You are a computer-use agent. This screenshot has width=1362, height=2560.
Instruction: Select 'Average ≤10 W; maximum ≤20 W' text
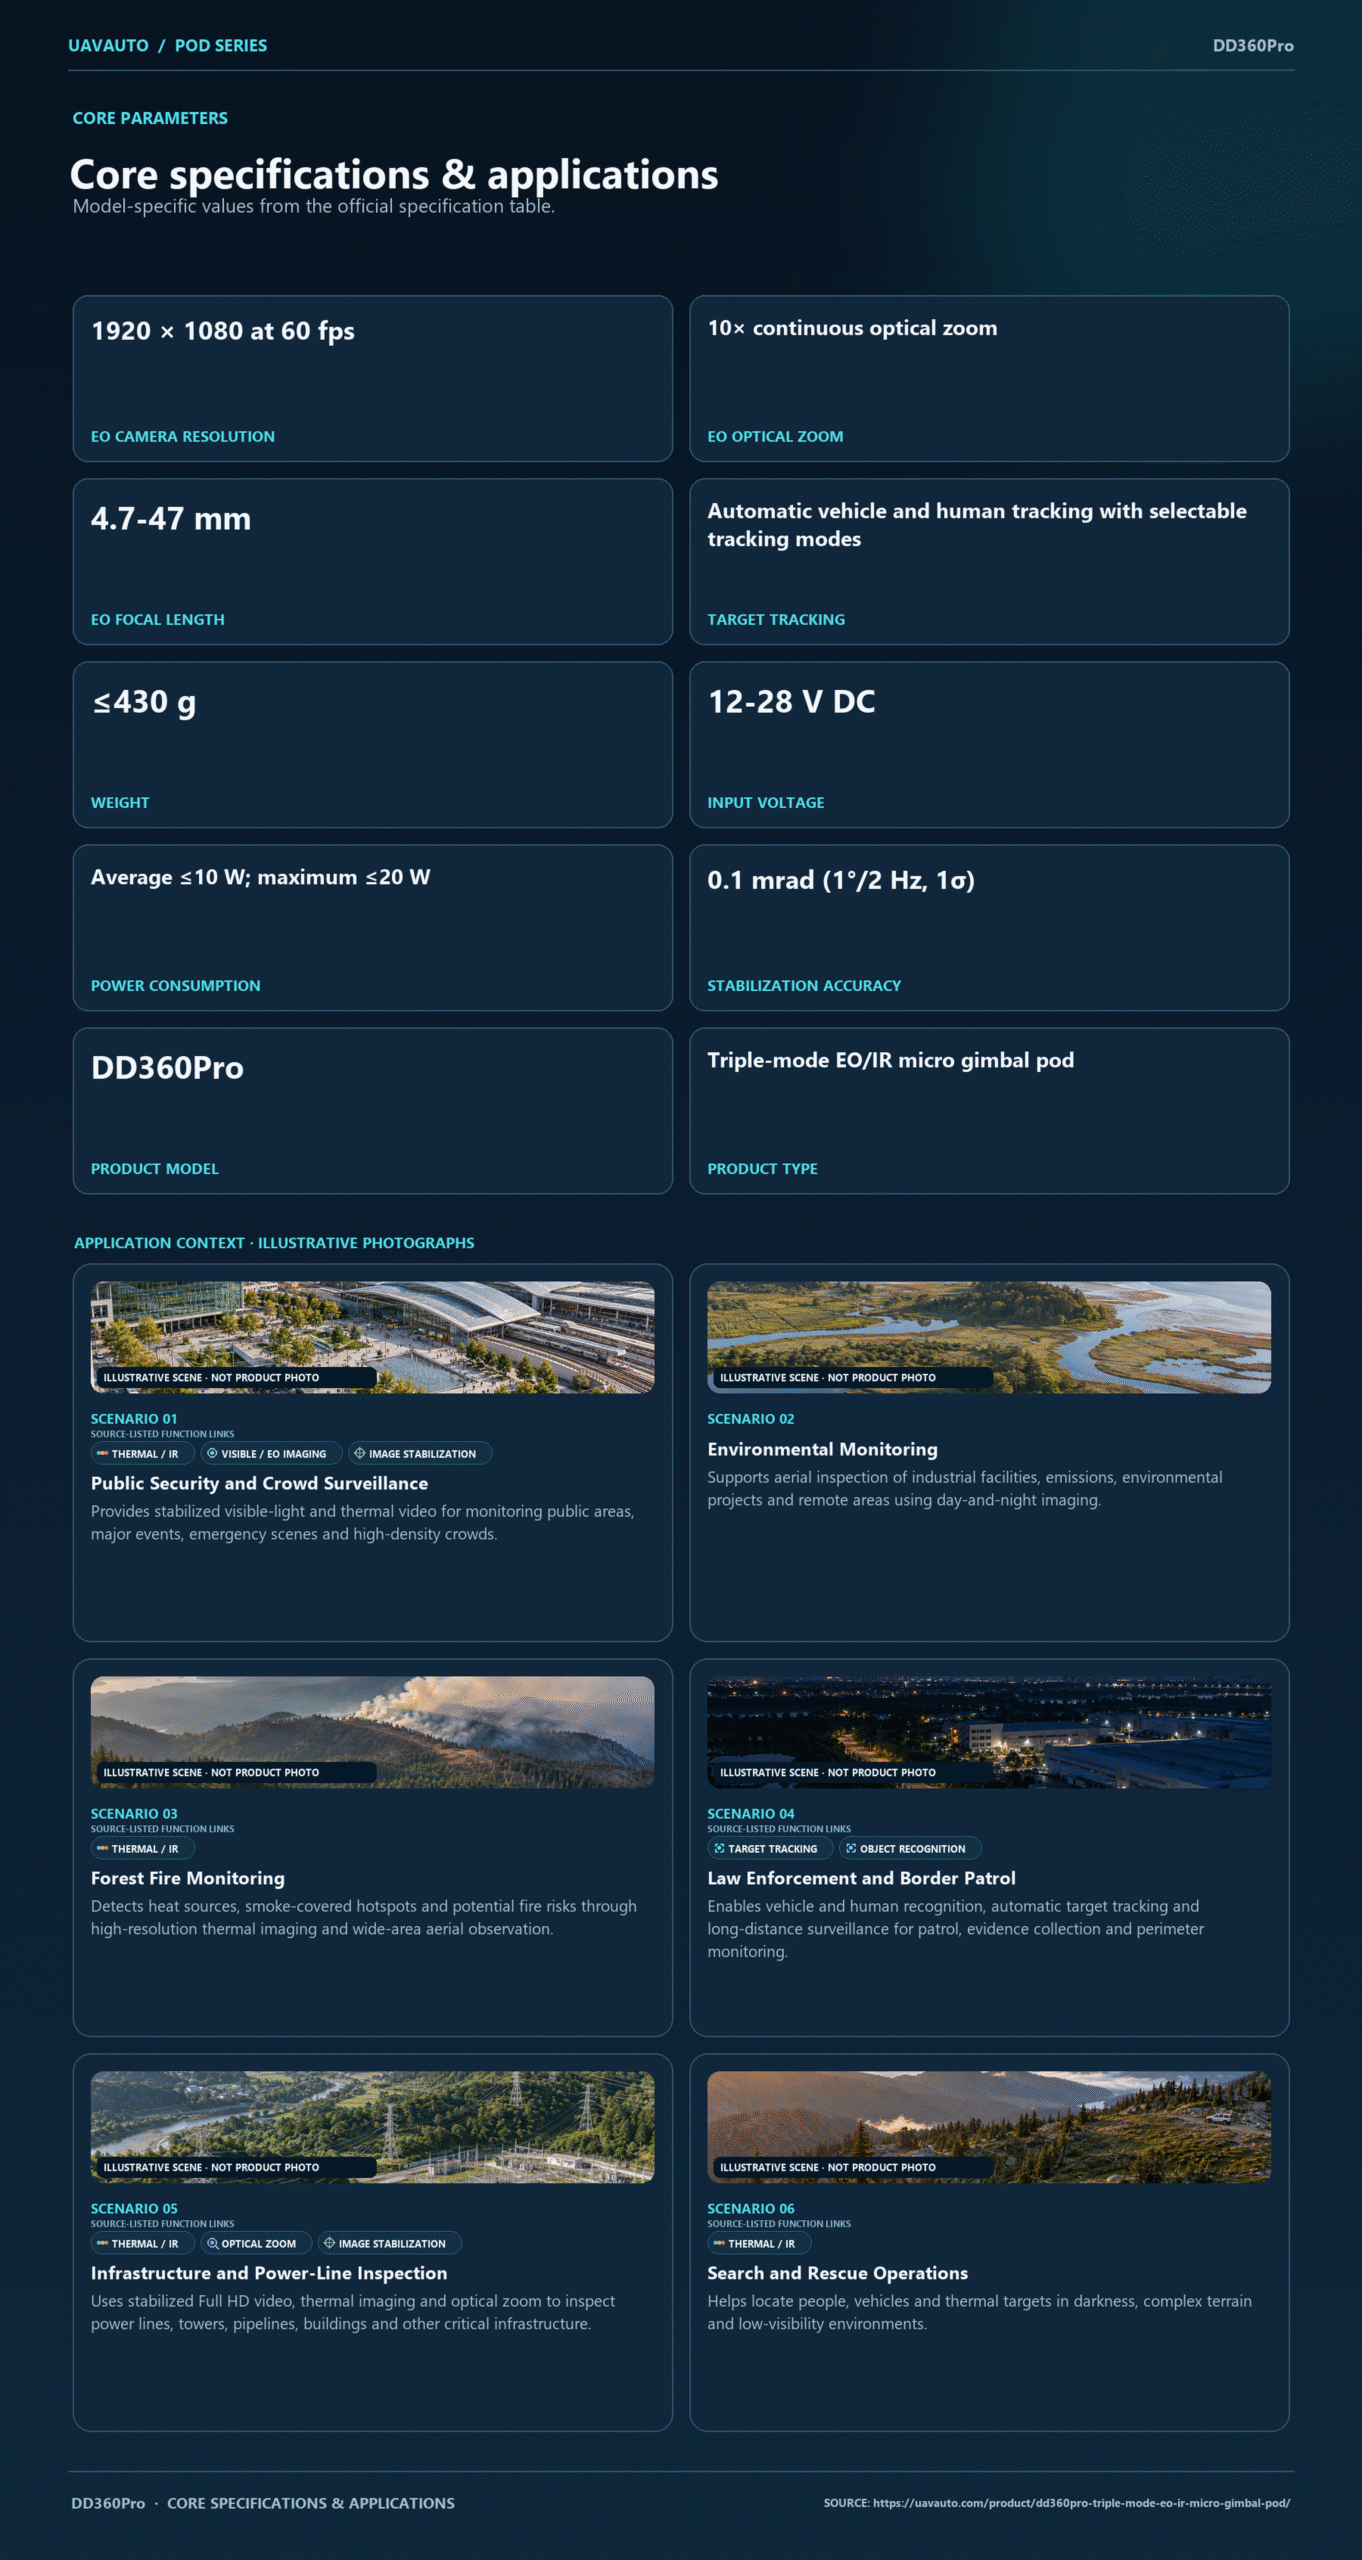tap(261, 877)
